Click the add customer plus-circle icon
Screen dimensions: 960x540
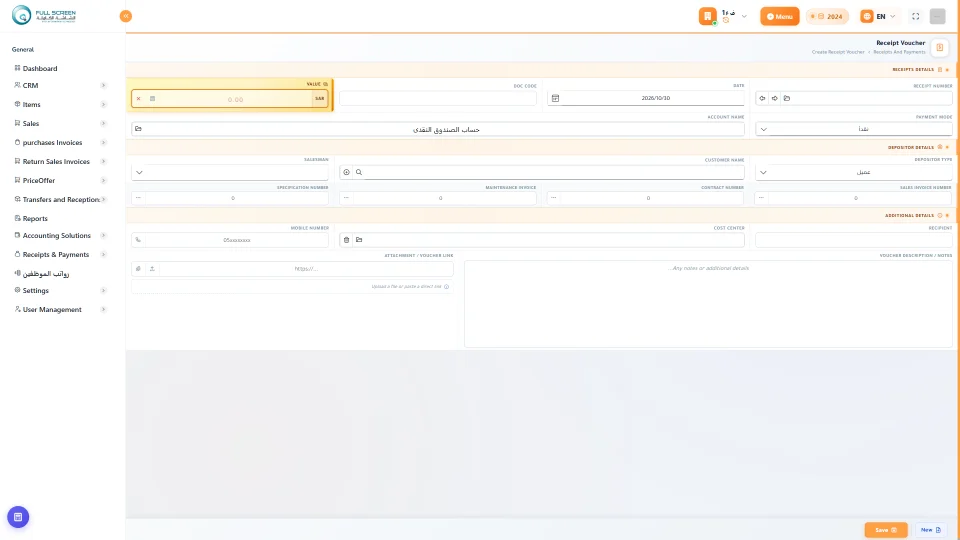point(347,172)
